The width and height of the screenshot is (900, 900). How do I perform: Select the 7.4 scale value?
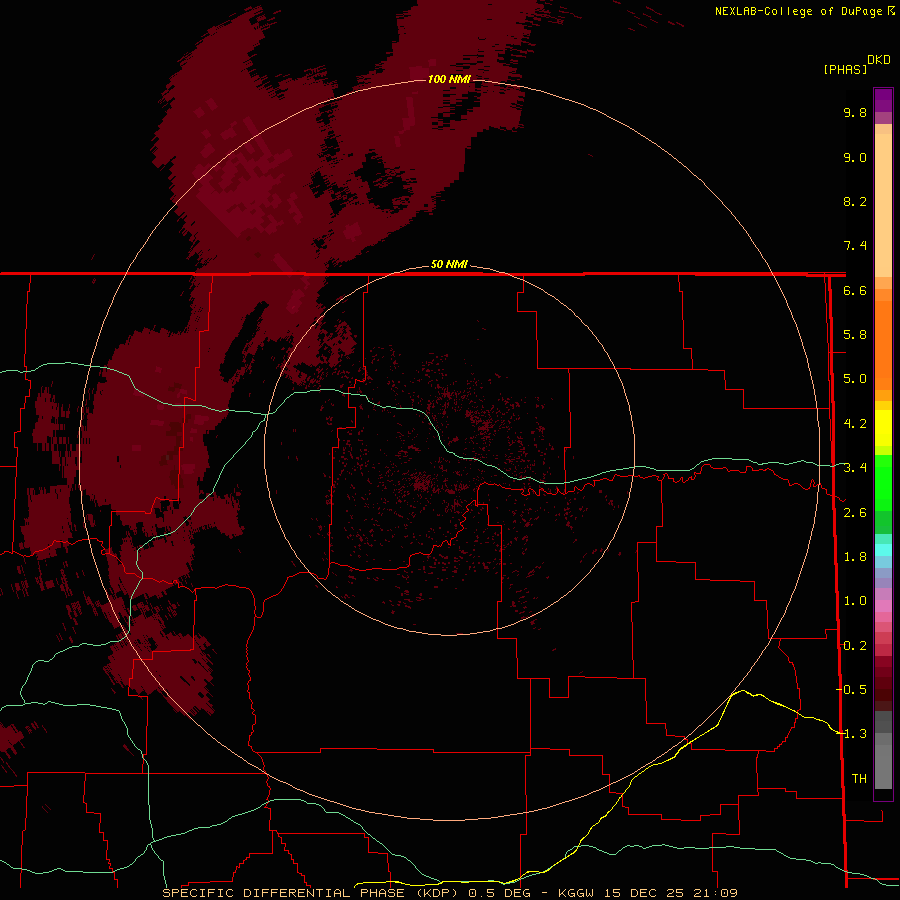[855, 246]
